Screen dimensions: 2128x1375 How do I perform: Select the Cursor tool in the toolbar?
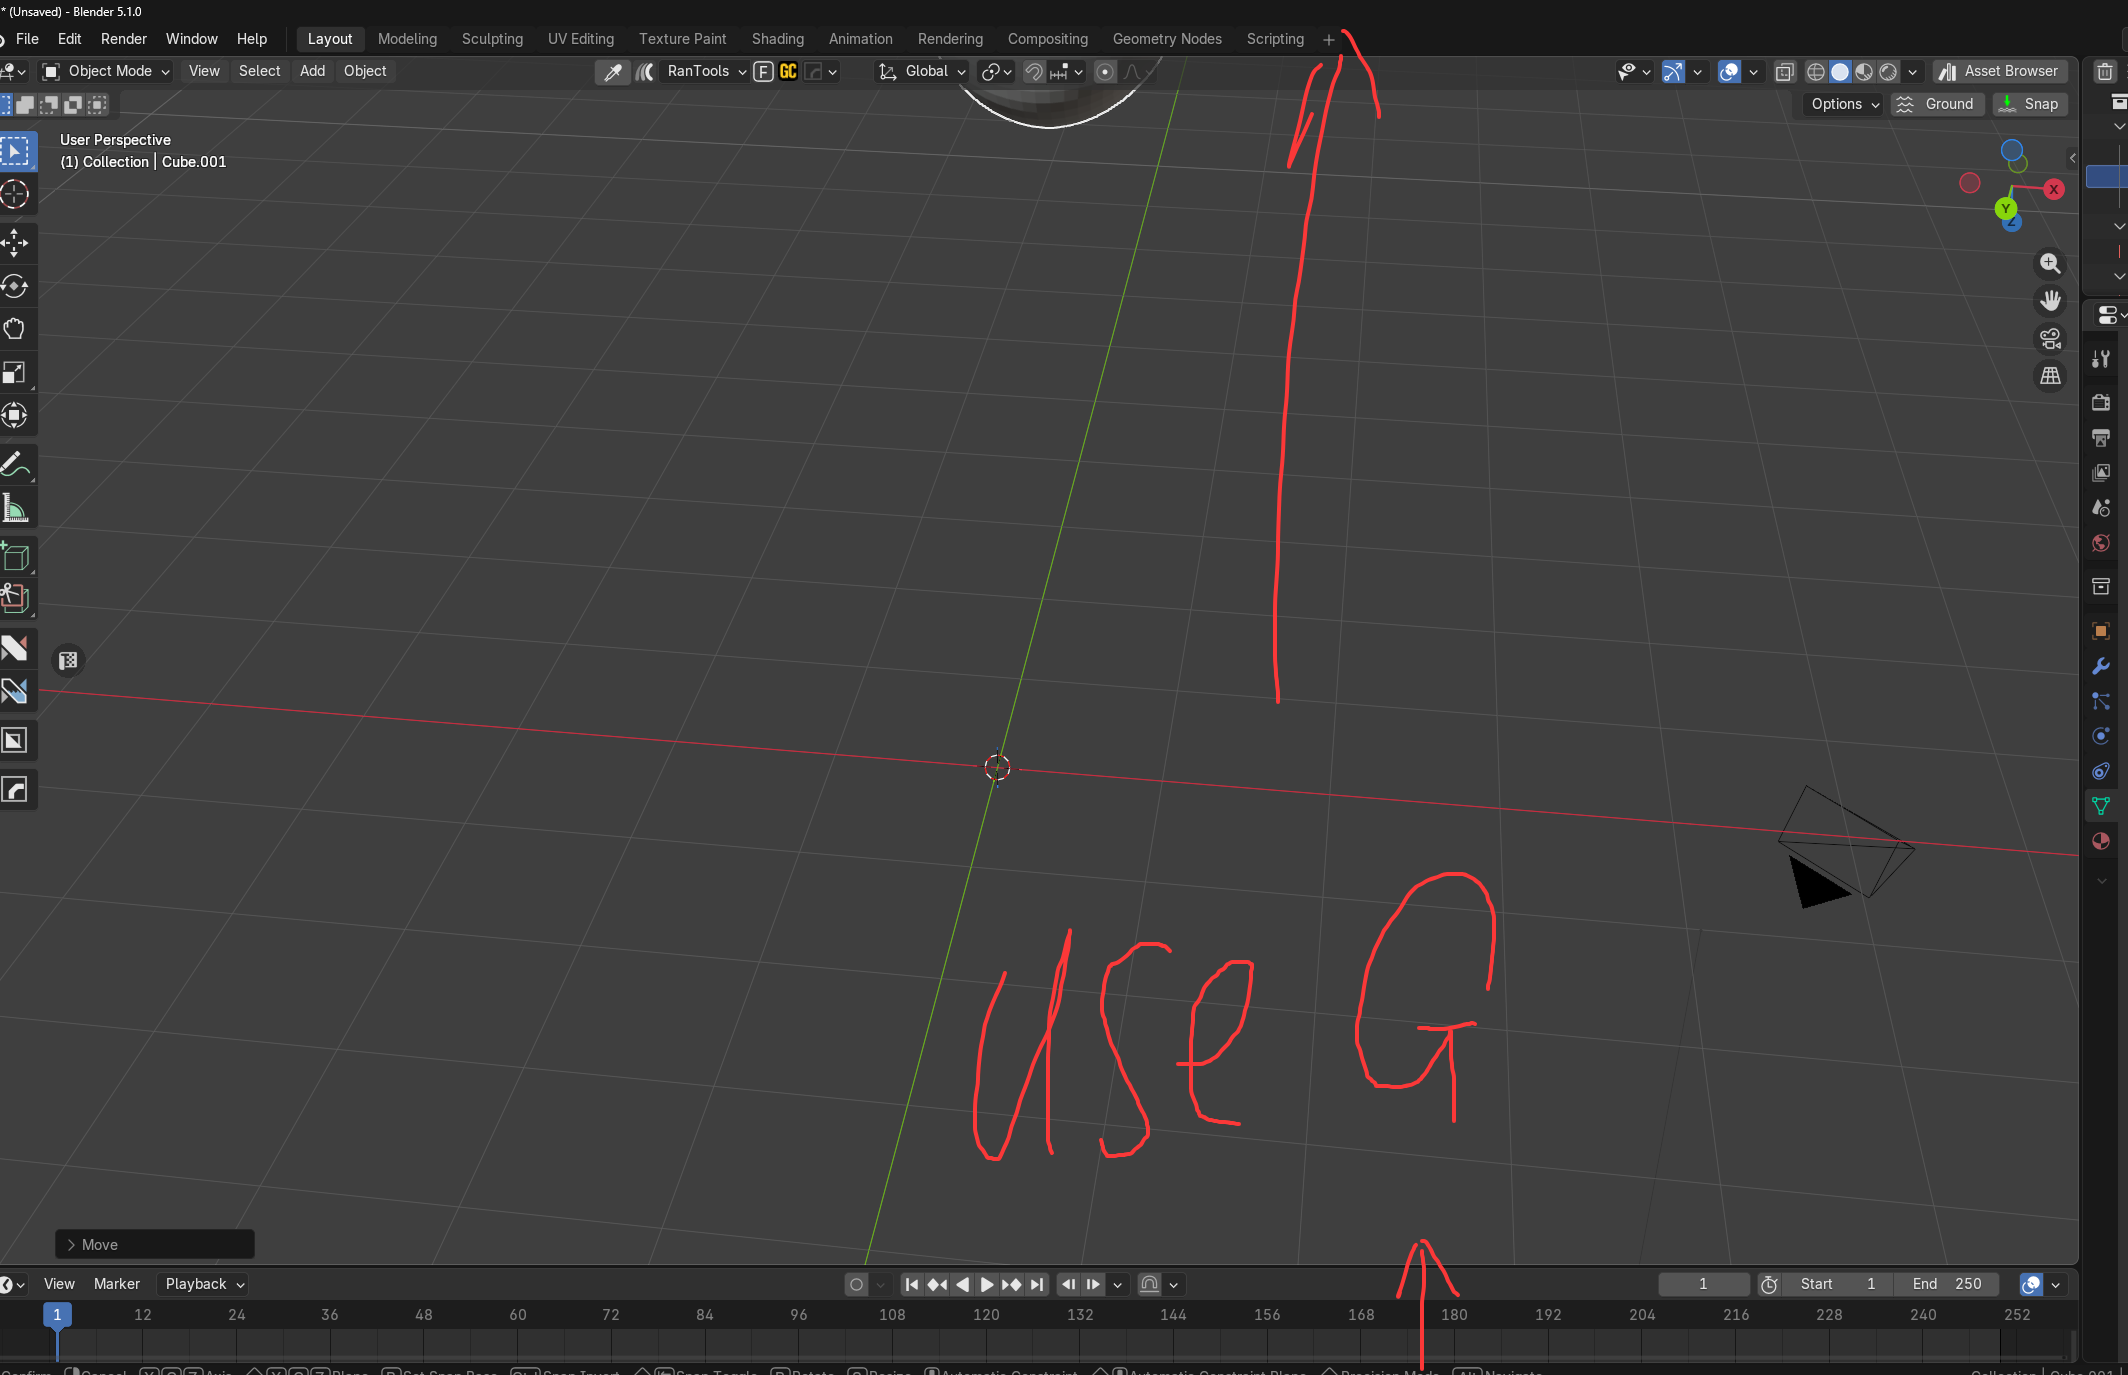15,195
